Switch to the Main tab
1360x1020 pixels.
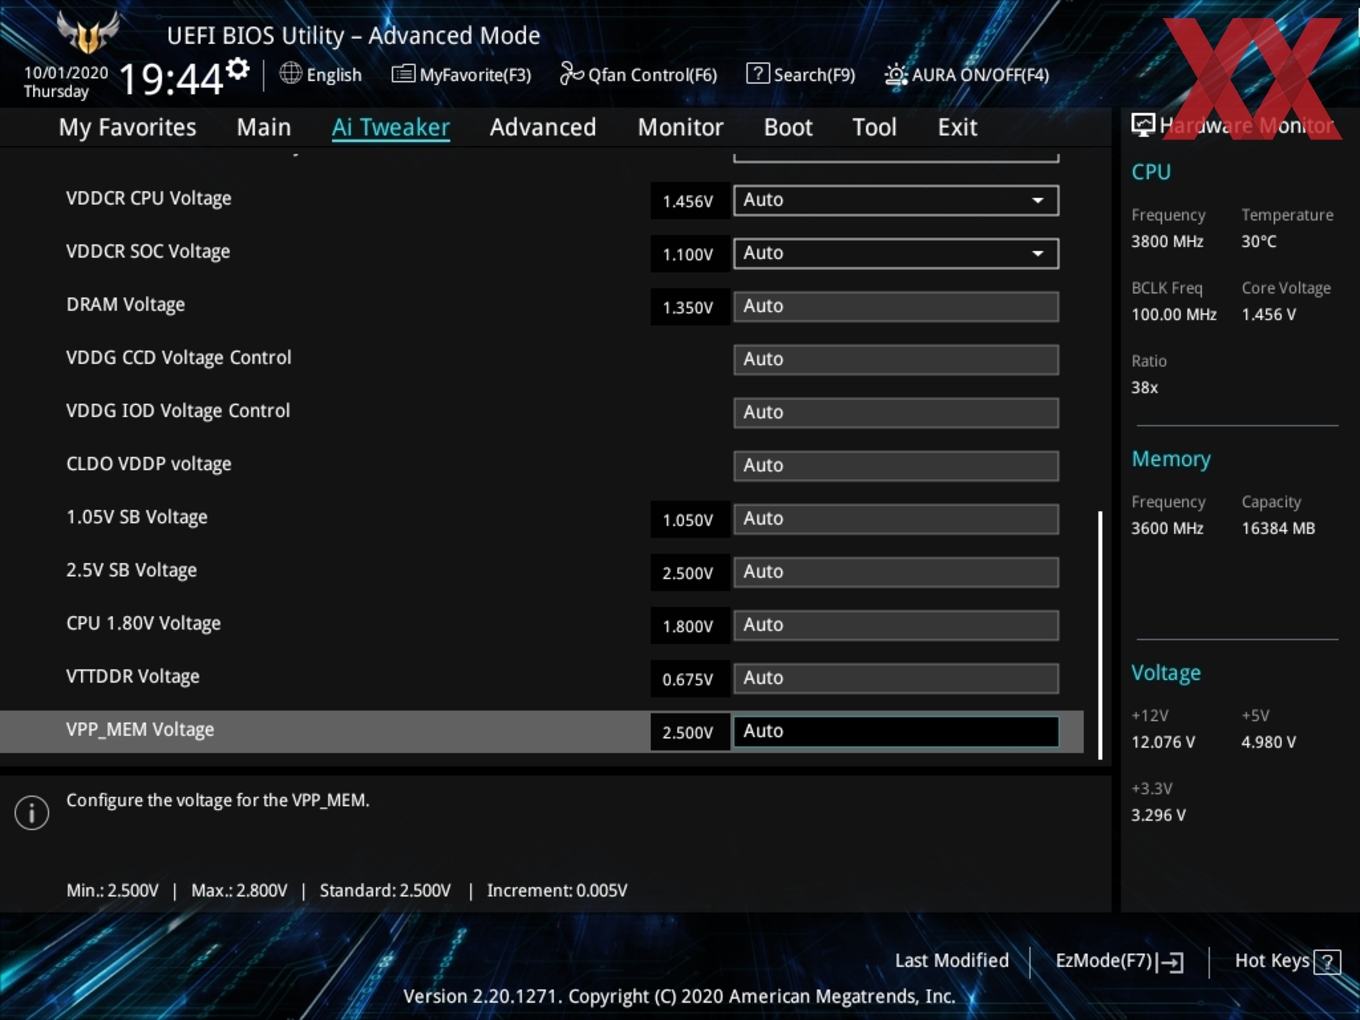tap(264, 127)
